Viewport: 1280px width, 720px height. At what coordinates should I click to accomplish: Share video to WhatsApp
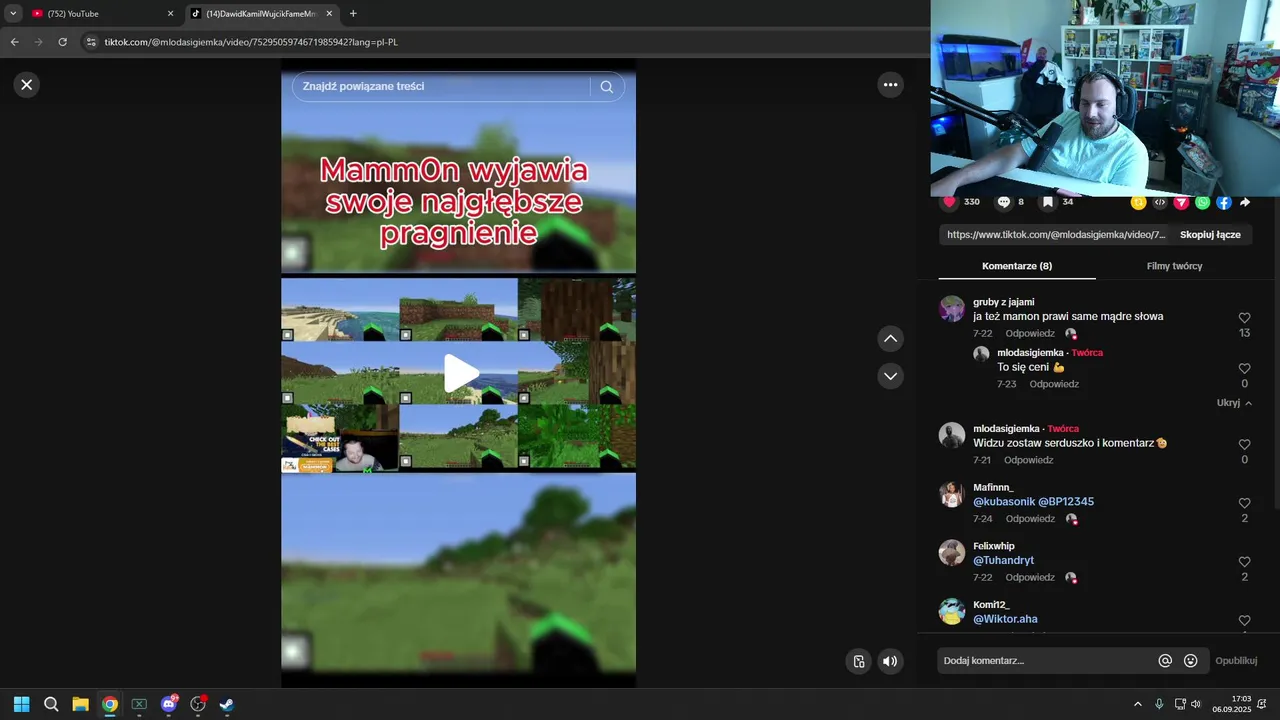pos(1202,202)
